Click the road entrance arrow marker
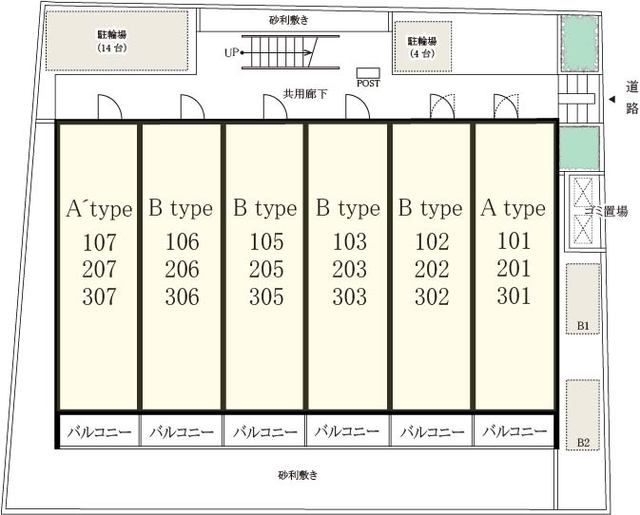This screenshot has width=640, height=515. tap(611, 98)
